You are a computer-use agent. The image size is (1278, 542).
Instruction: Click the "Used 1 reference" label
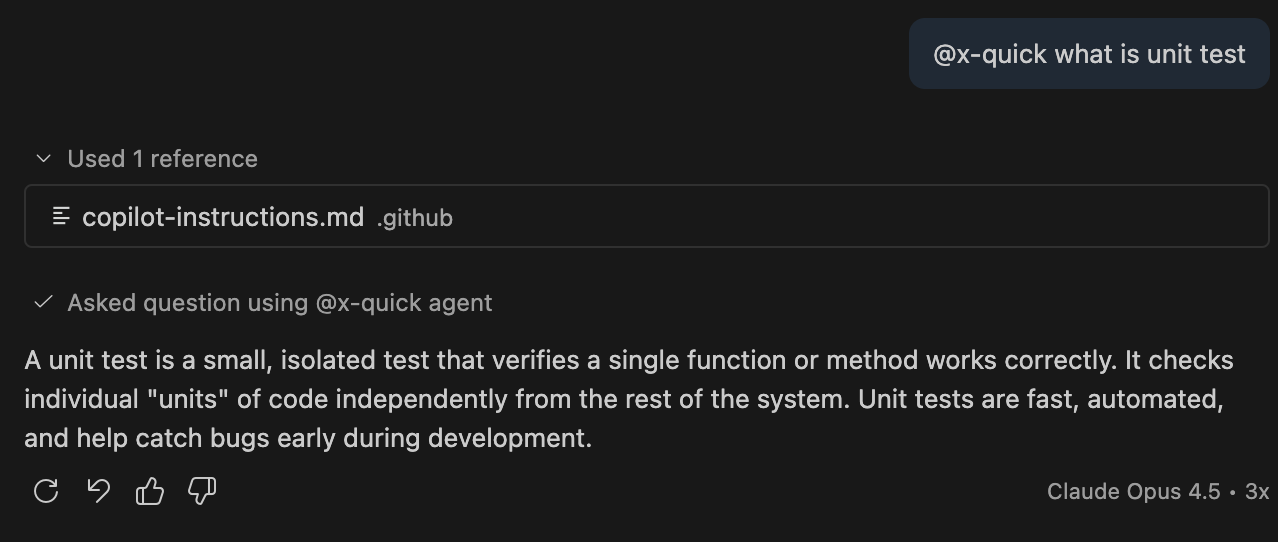coord(162,158)
